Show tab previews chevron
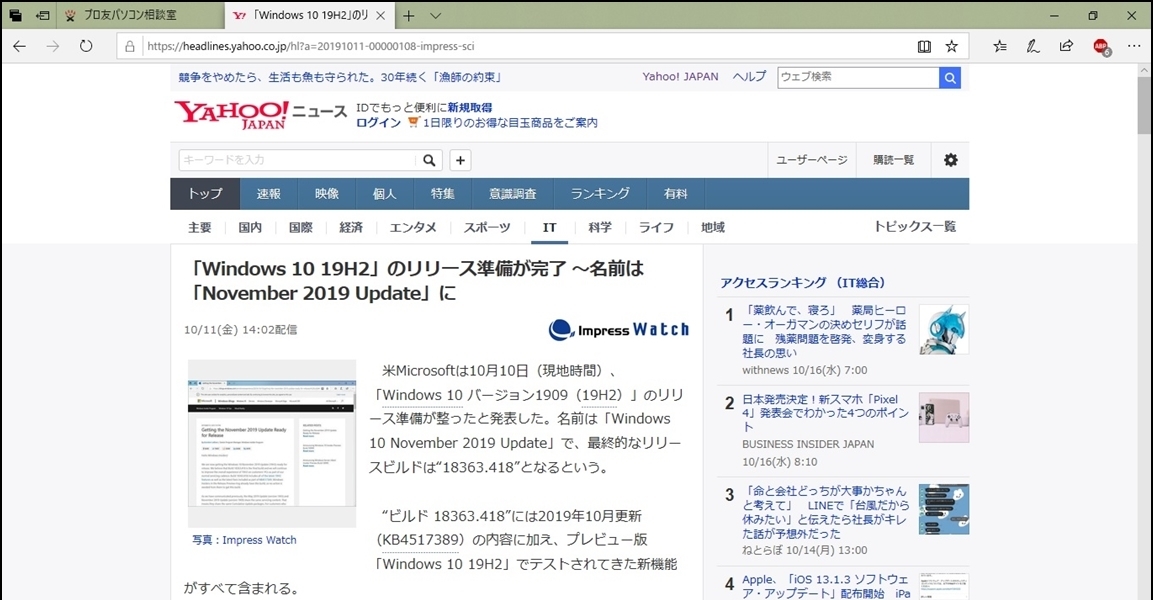Image resolution: width=1153 pixels, height=600 pixels. pos(435,15)
